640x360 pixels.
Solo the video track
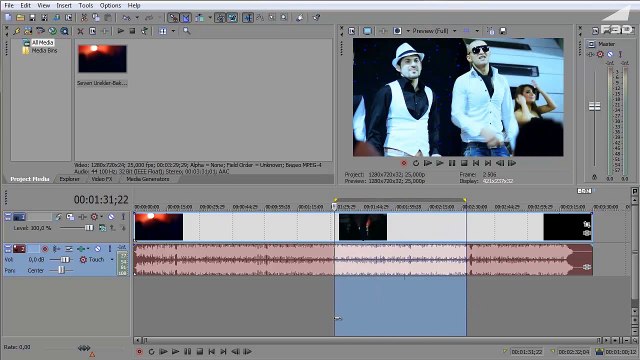pyautogui.click(x=123, y=217)
